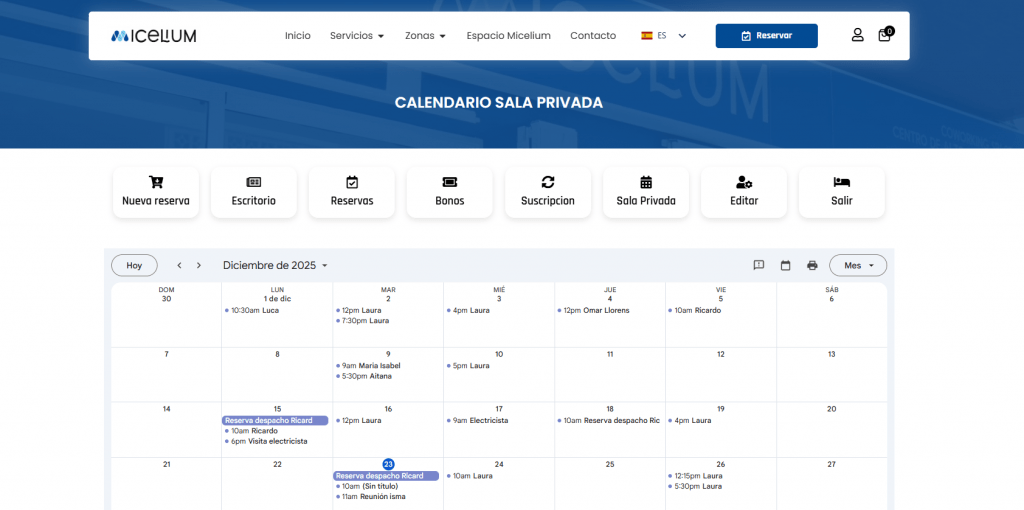The width and height of the screenshot is (1024, 510).
Task: Expand the Servicios dropdown menu
Action: tap(357, 36)
